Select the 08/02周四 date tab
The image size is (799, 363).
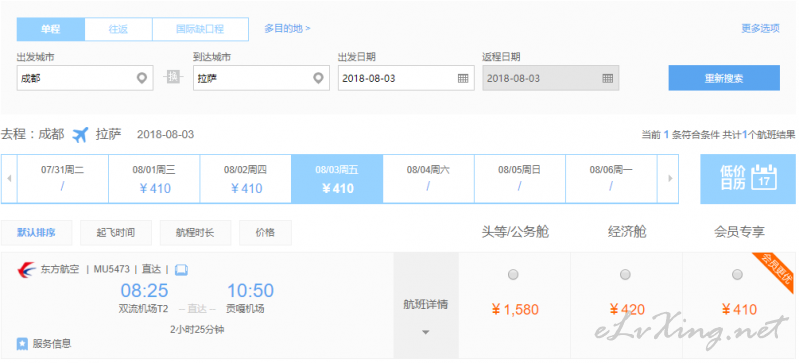click(246, 178)
